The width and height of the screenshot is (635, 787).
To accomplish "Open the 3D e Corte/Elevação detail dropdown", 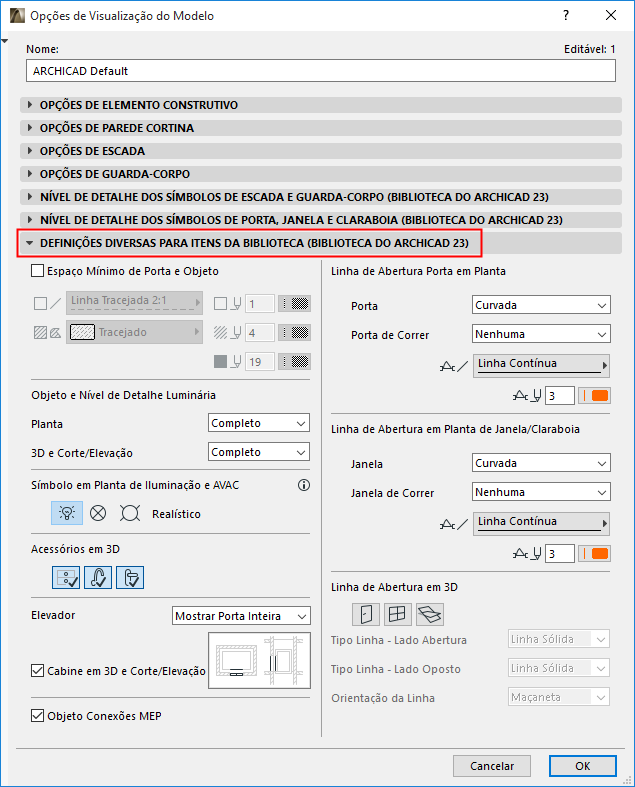I will (259, 452).
